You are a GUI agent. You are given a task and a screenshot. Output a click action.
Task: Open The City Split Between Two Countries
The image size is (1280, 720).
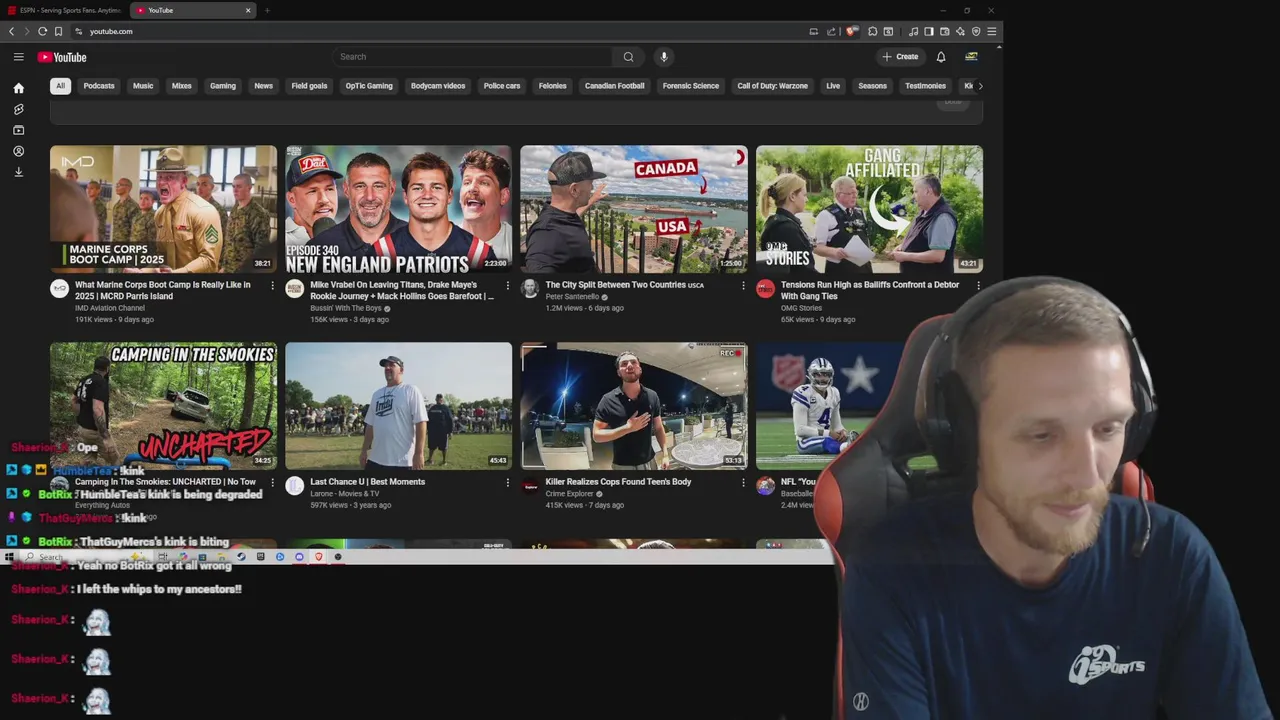624,285
